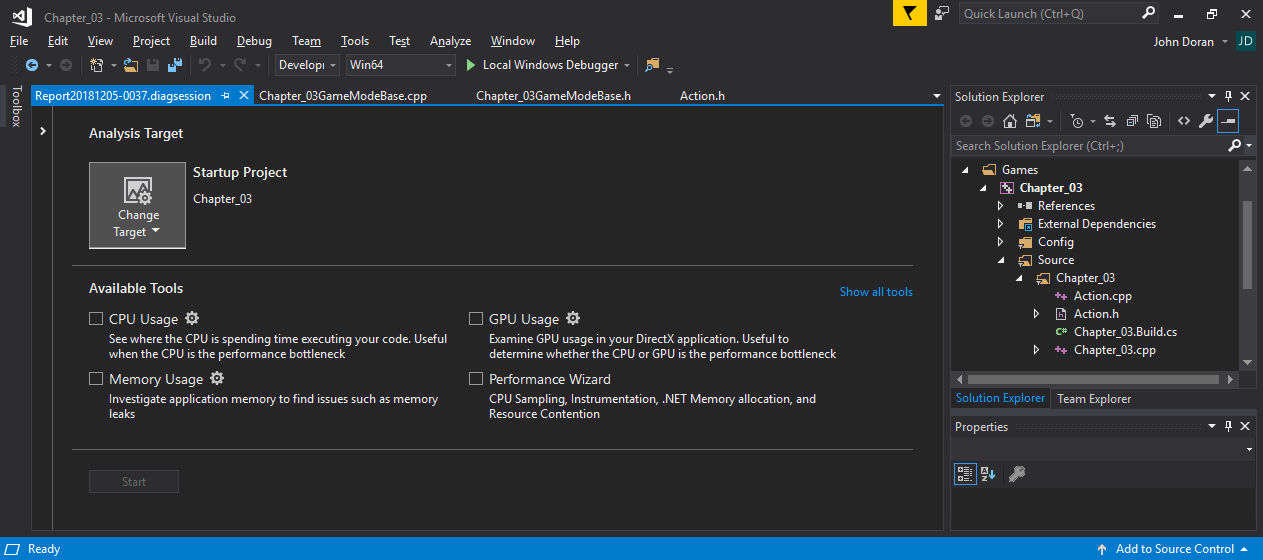
Task: Expand the References tree node
Action: pyautogui.click(x=1001, y=206)
